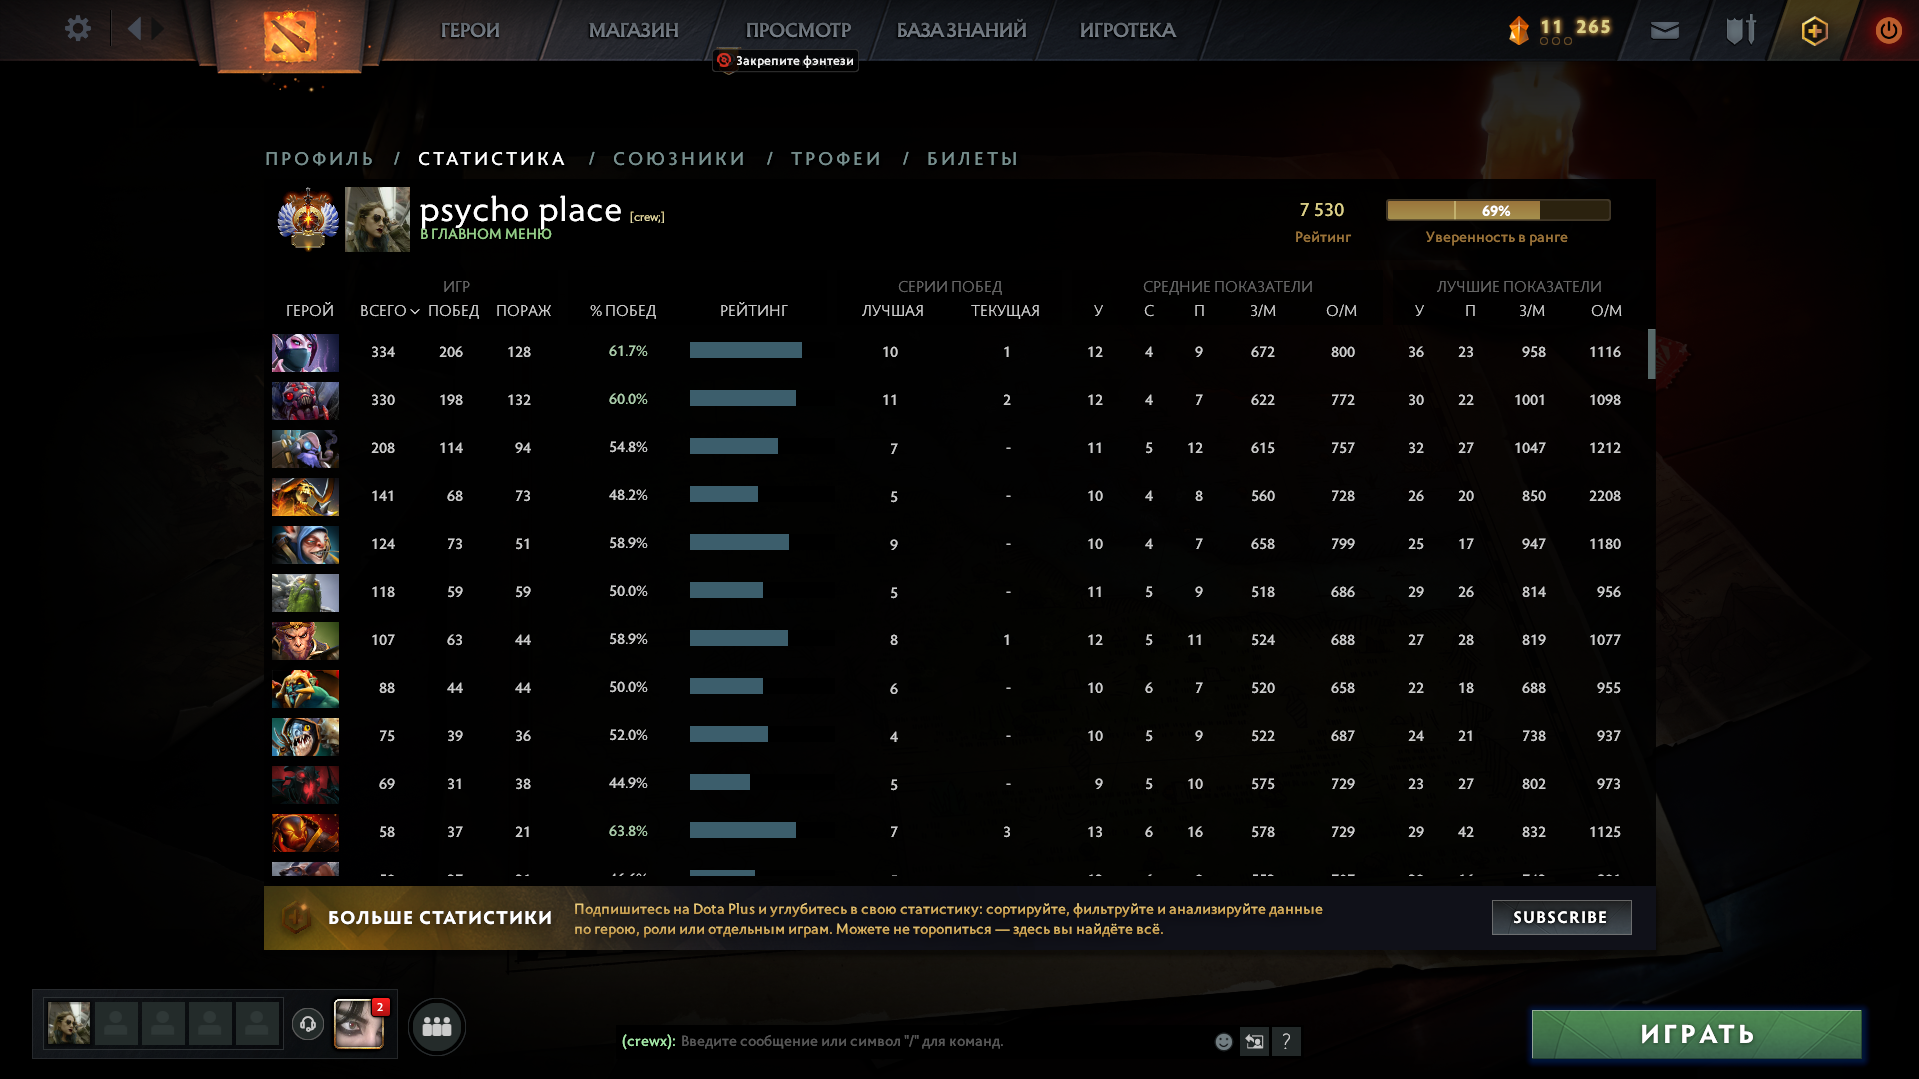This screenshot has width=1919, height=1079.
Task: Select the hero portrait with 69 games
Action: point(305,785)
